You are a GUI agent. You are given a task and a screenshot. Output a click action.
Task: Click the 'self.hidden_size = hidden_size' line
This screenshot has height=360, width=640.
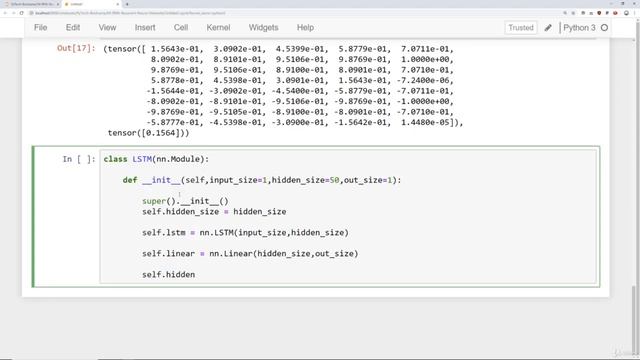pos(214,212)
